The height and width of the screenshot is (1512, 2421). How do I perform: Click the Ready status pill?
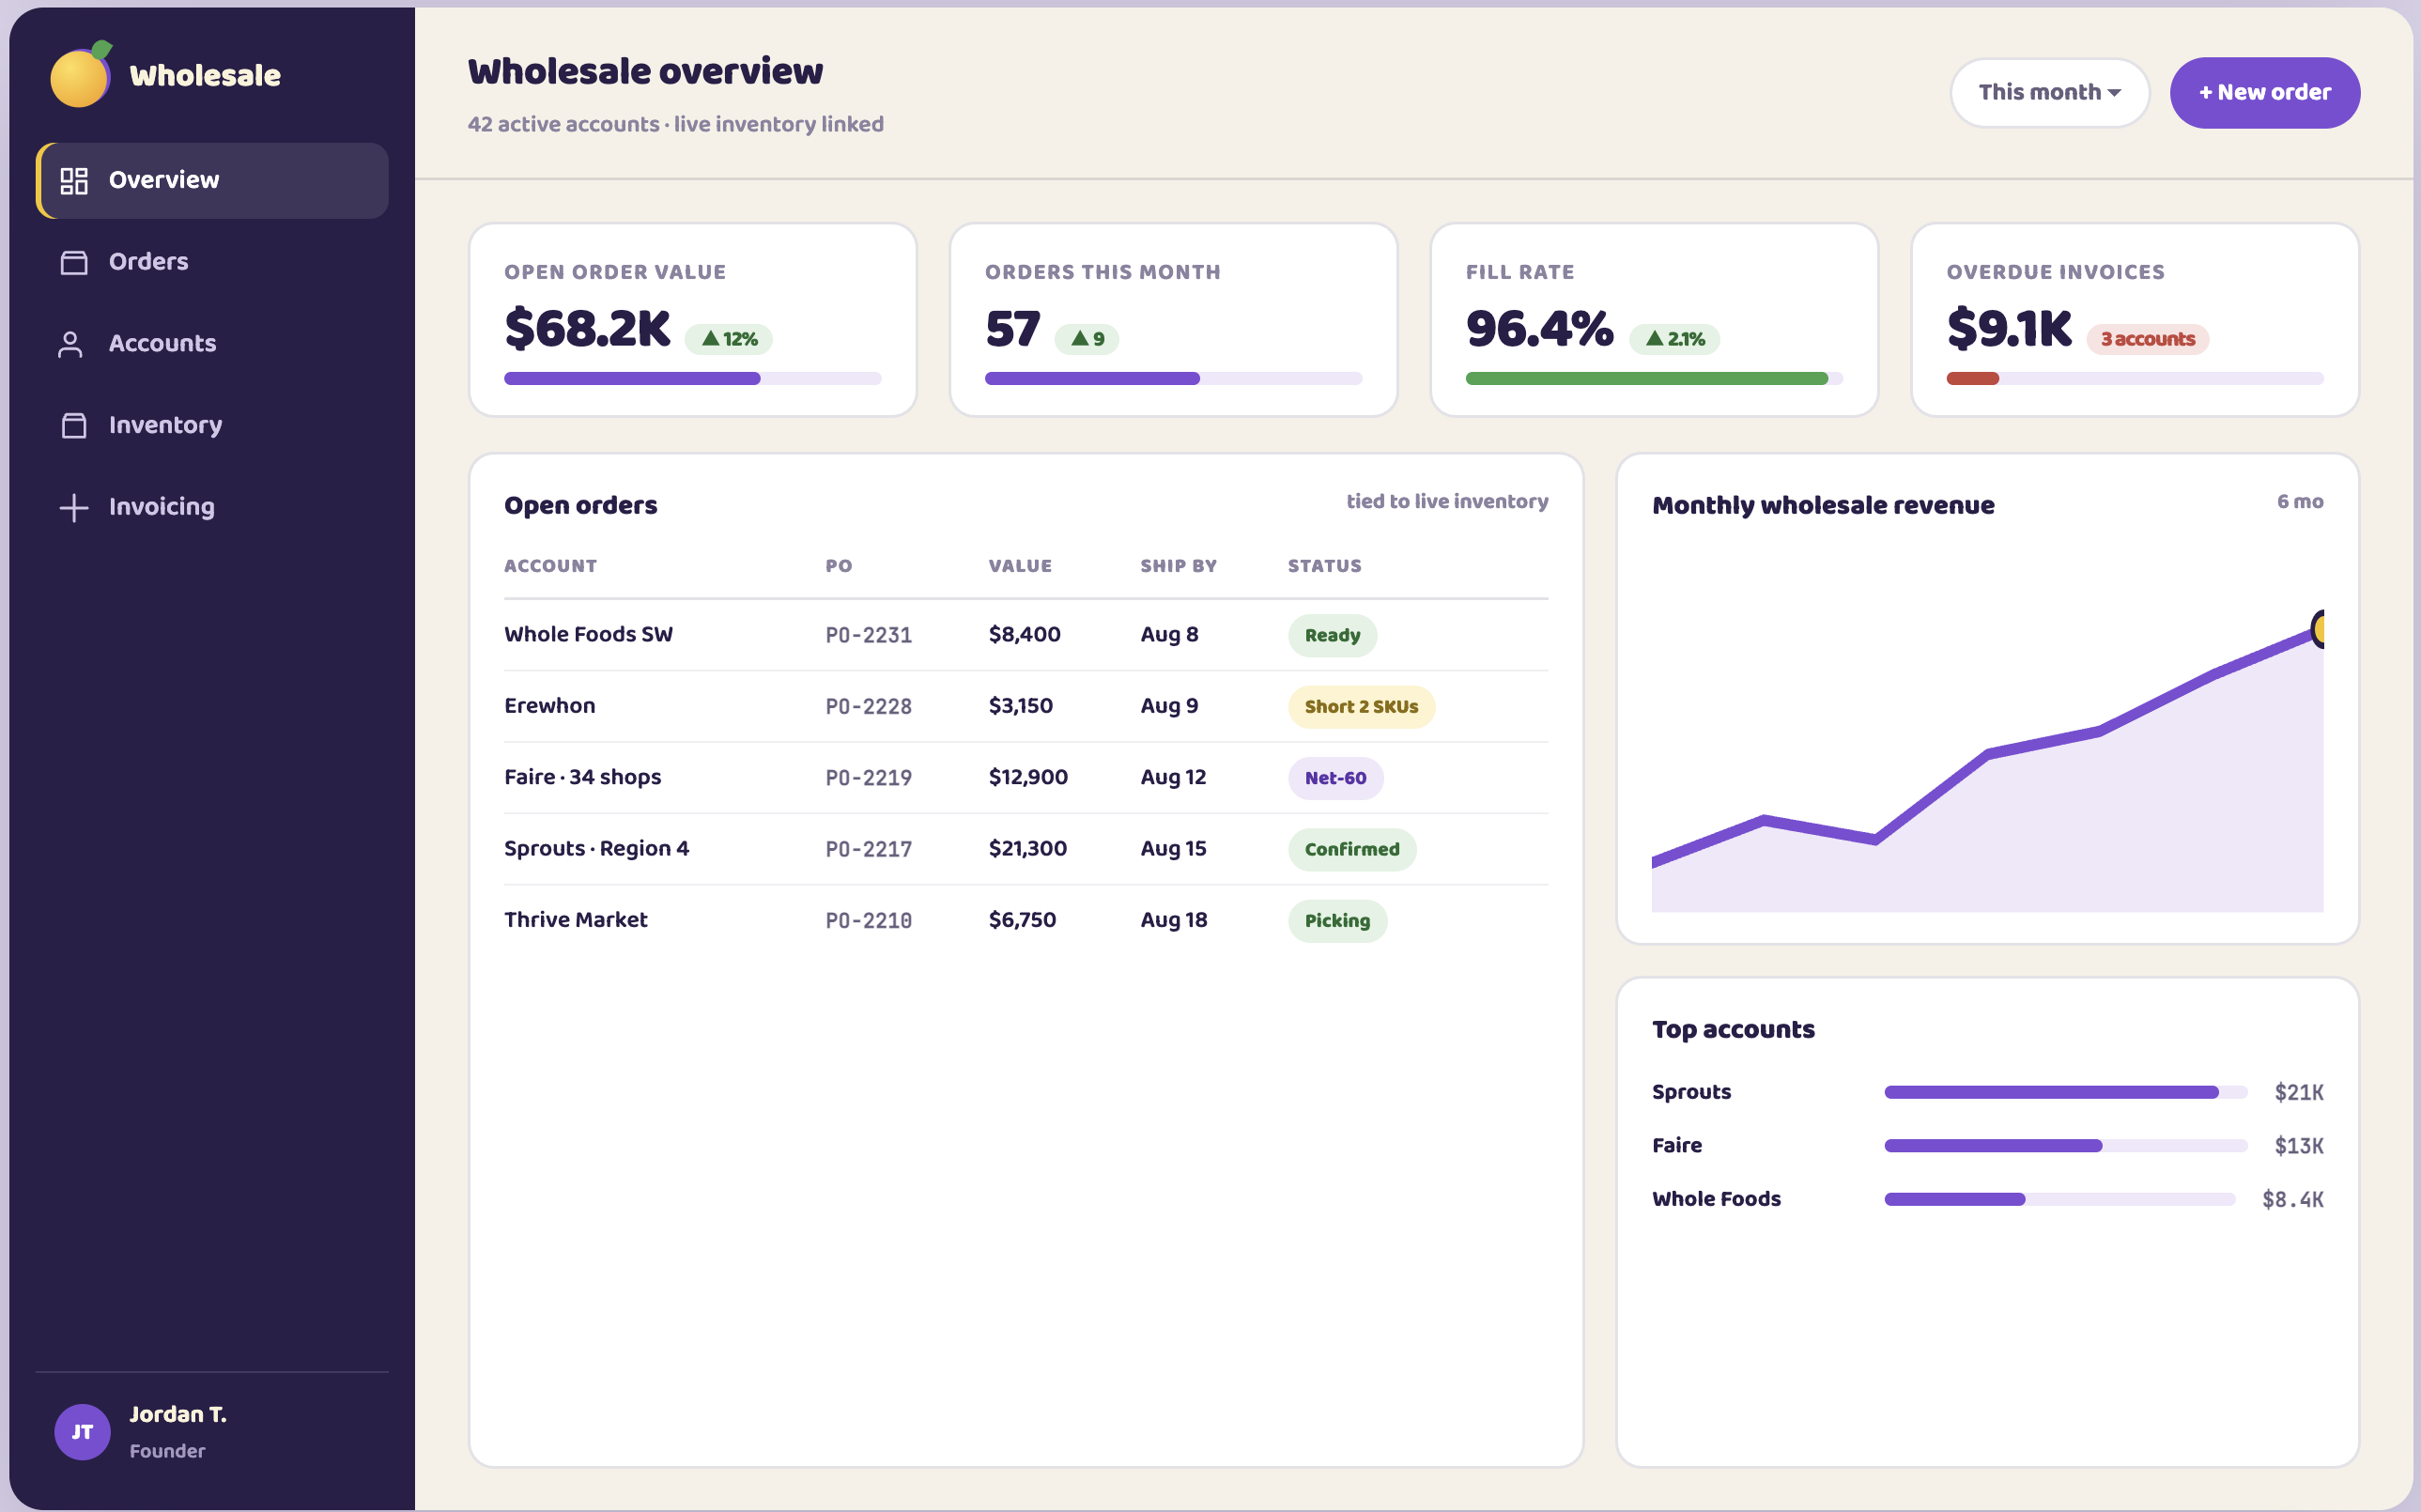click(1332, 635)
